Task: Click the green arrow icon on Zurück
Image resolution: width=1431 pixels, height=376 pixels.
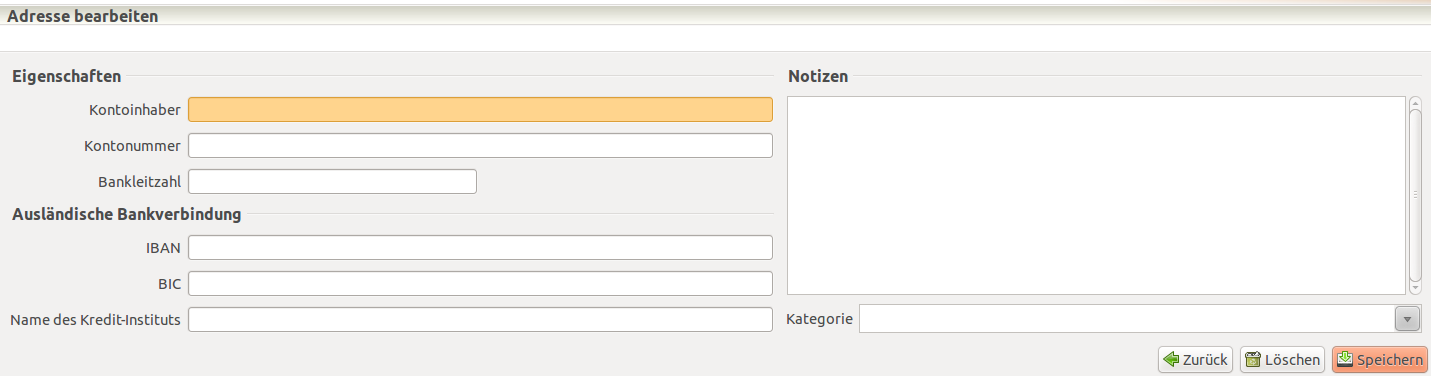Action: tap(1171, 360)
